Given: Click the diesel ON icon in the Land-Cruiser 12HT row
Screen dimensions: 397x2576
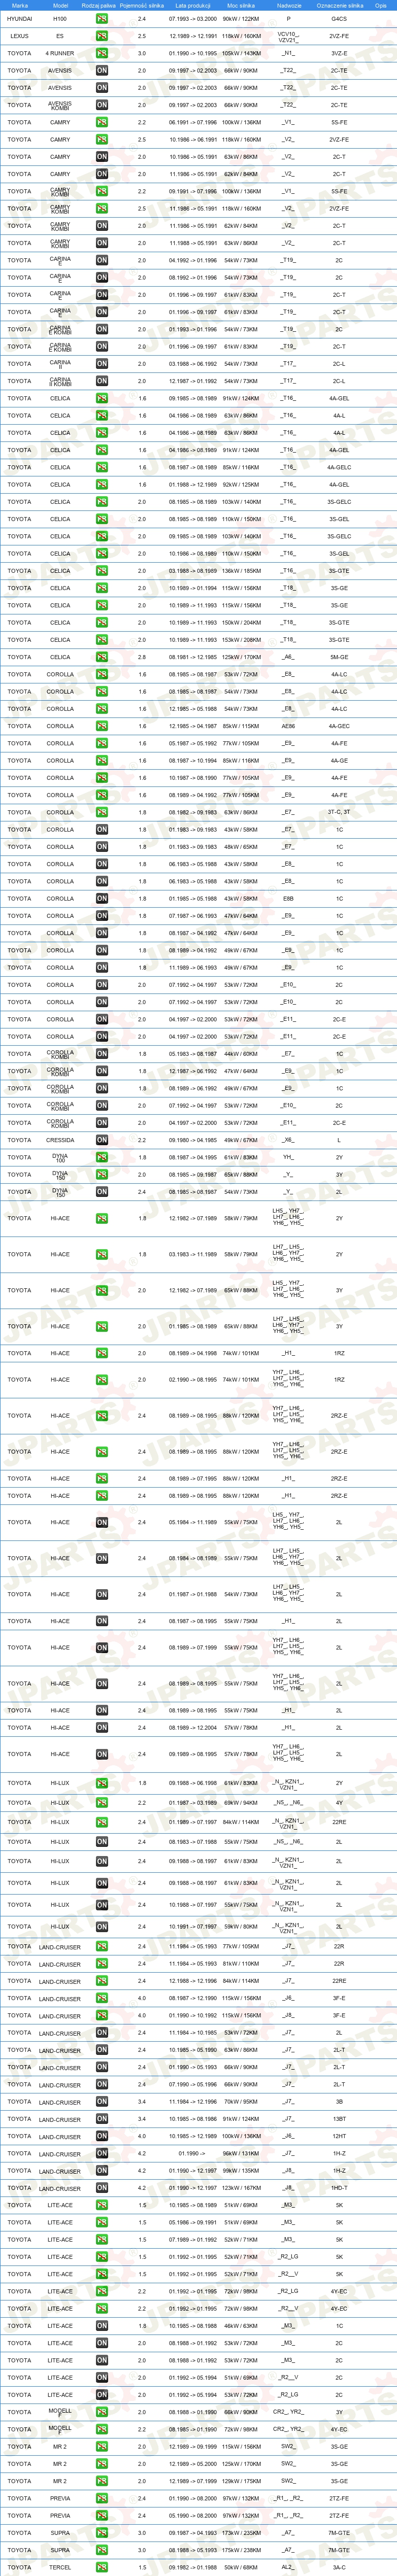Looking at the screenshot, I should pyautogui.click(x=102, y=2136).
